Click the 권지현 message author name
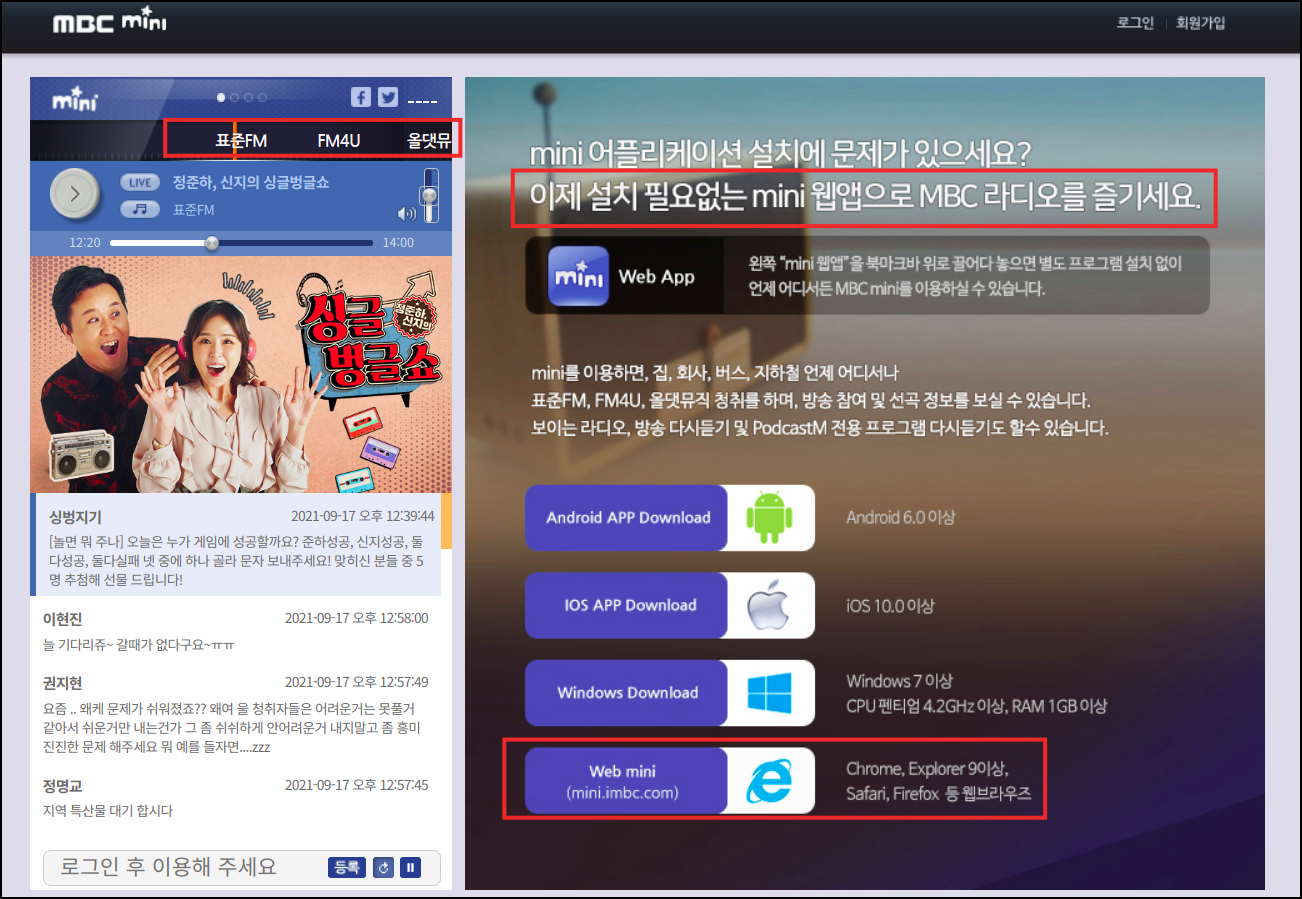 coord(63,682)
